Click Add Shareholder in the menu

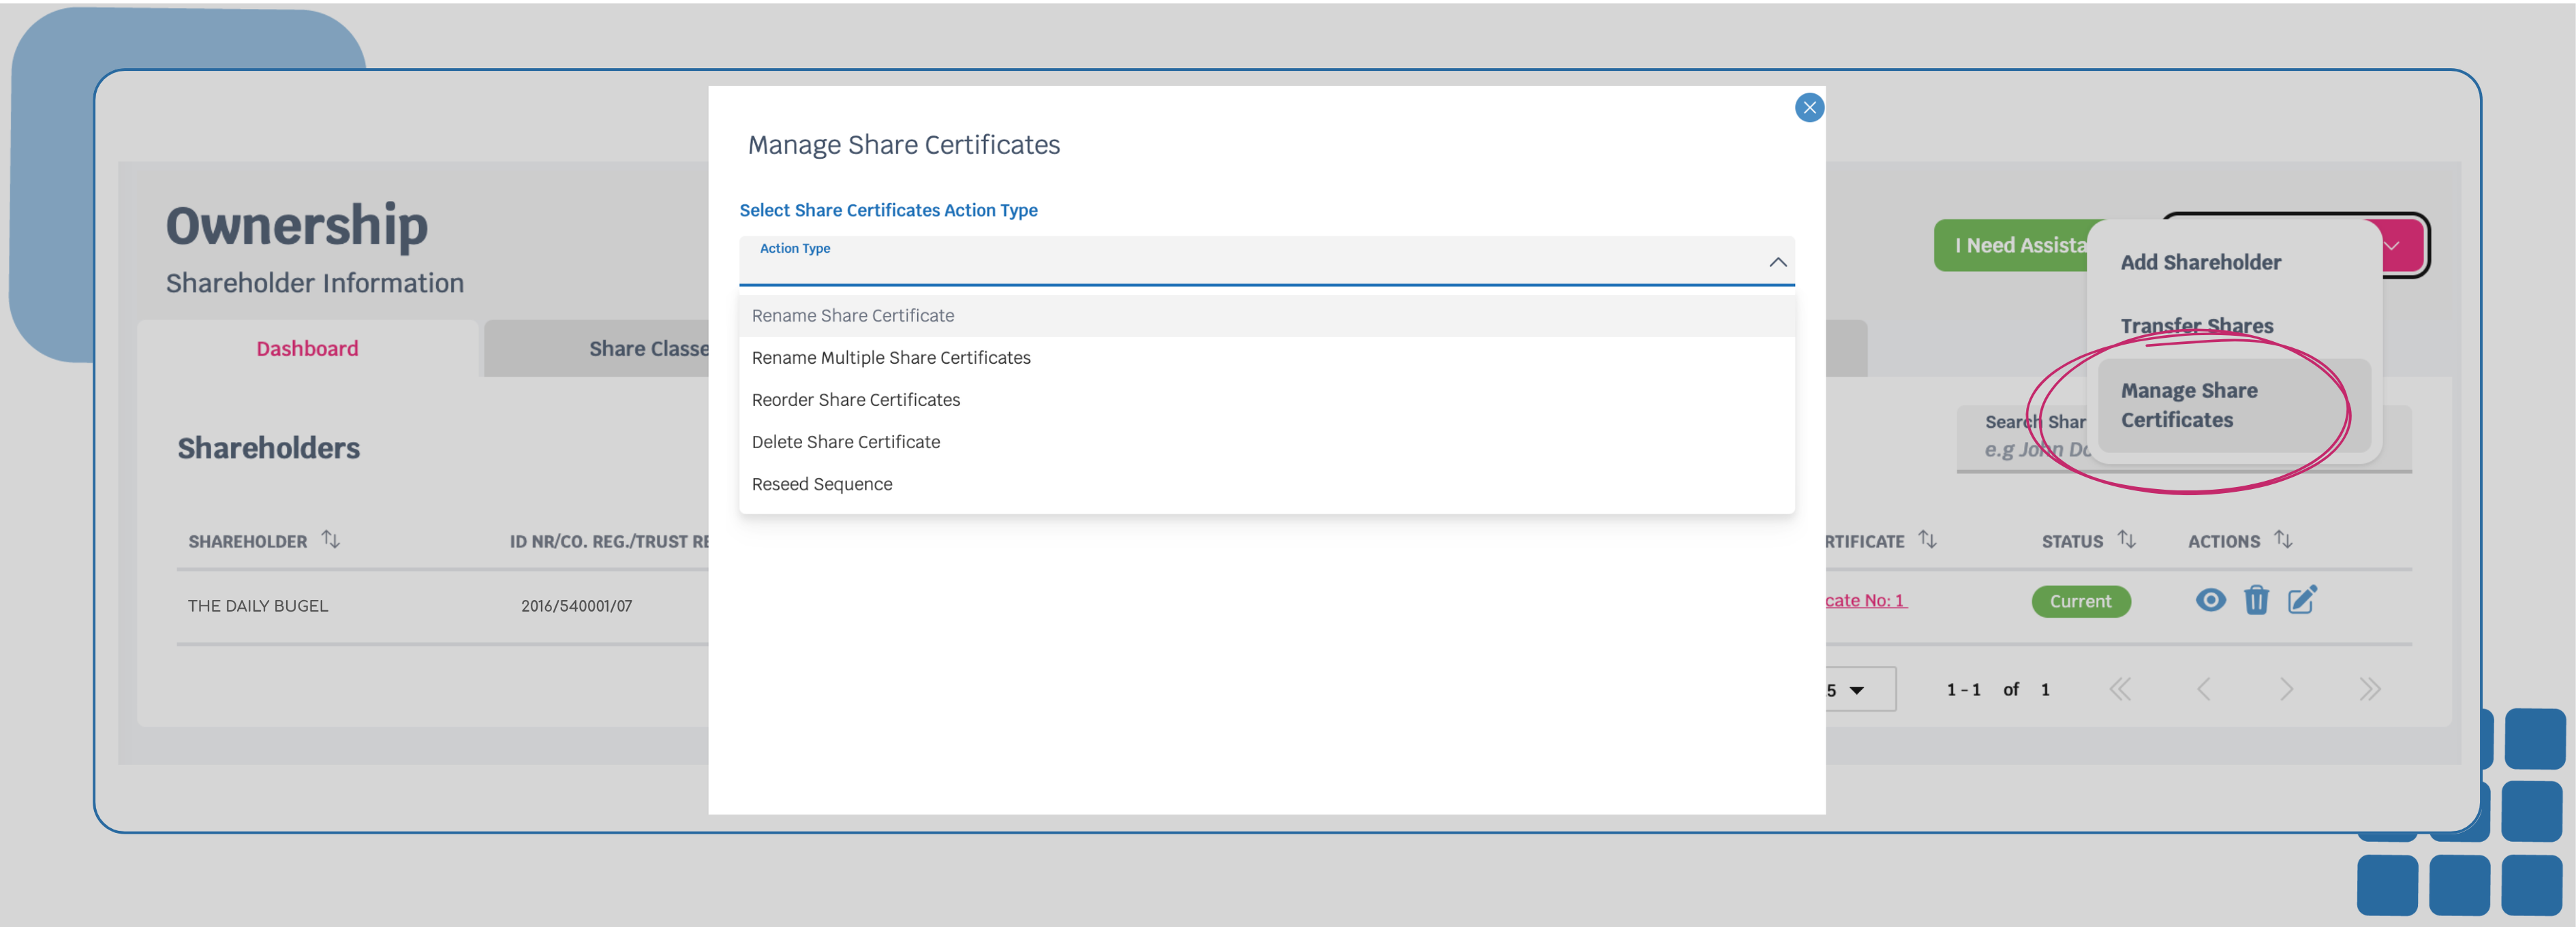pos(2200,262)
